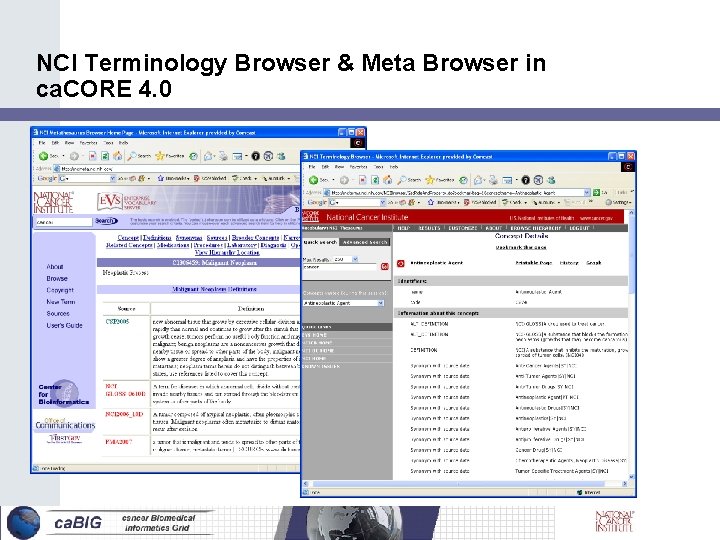The width and height of the screenshot is (720, 540).
Task: Click Back arrow in Terminology Browser window
Action: pos(314,180)
